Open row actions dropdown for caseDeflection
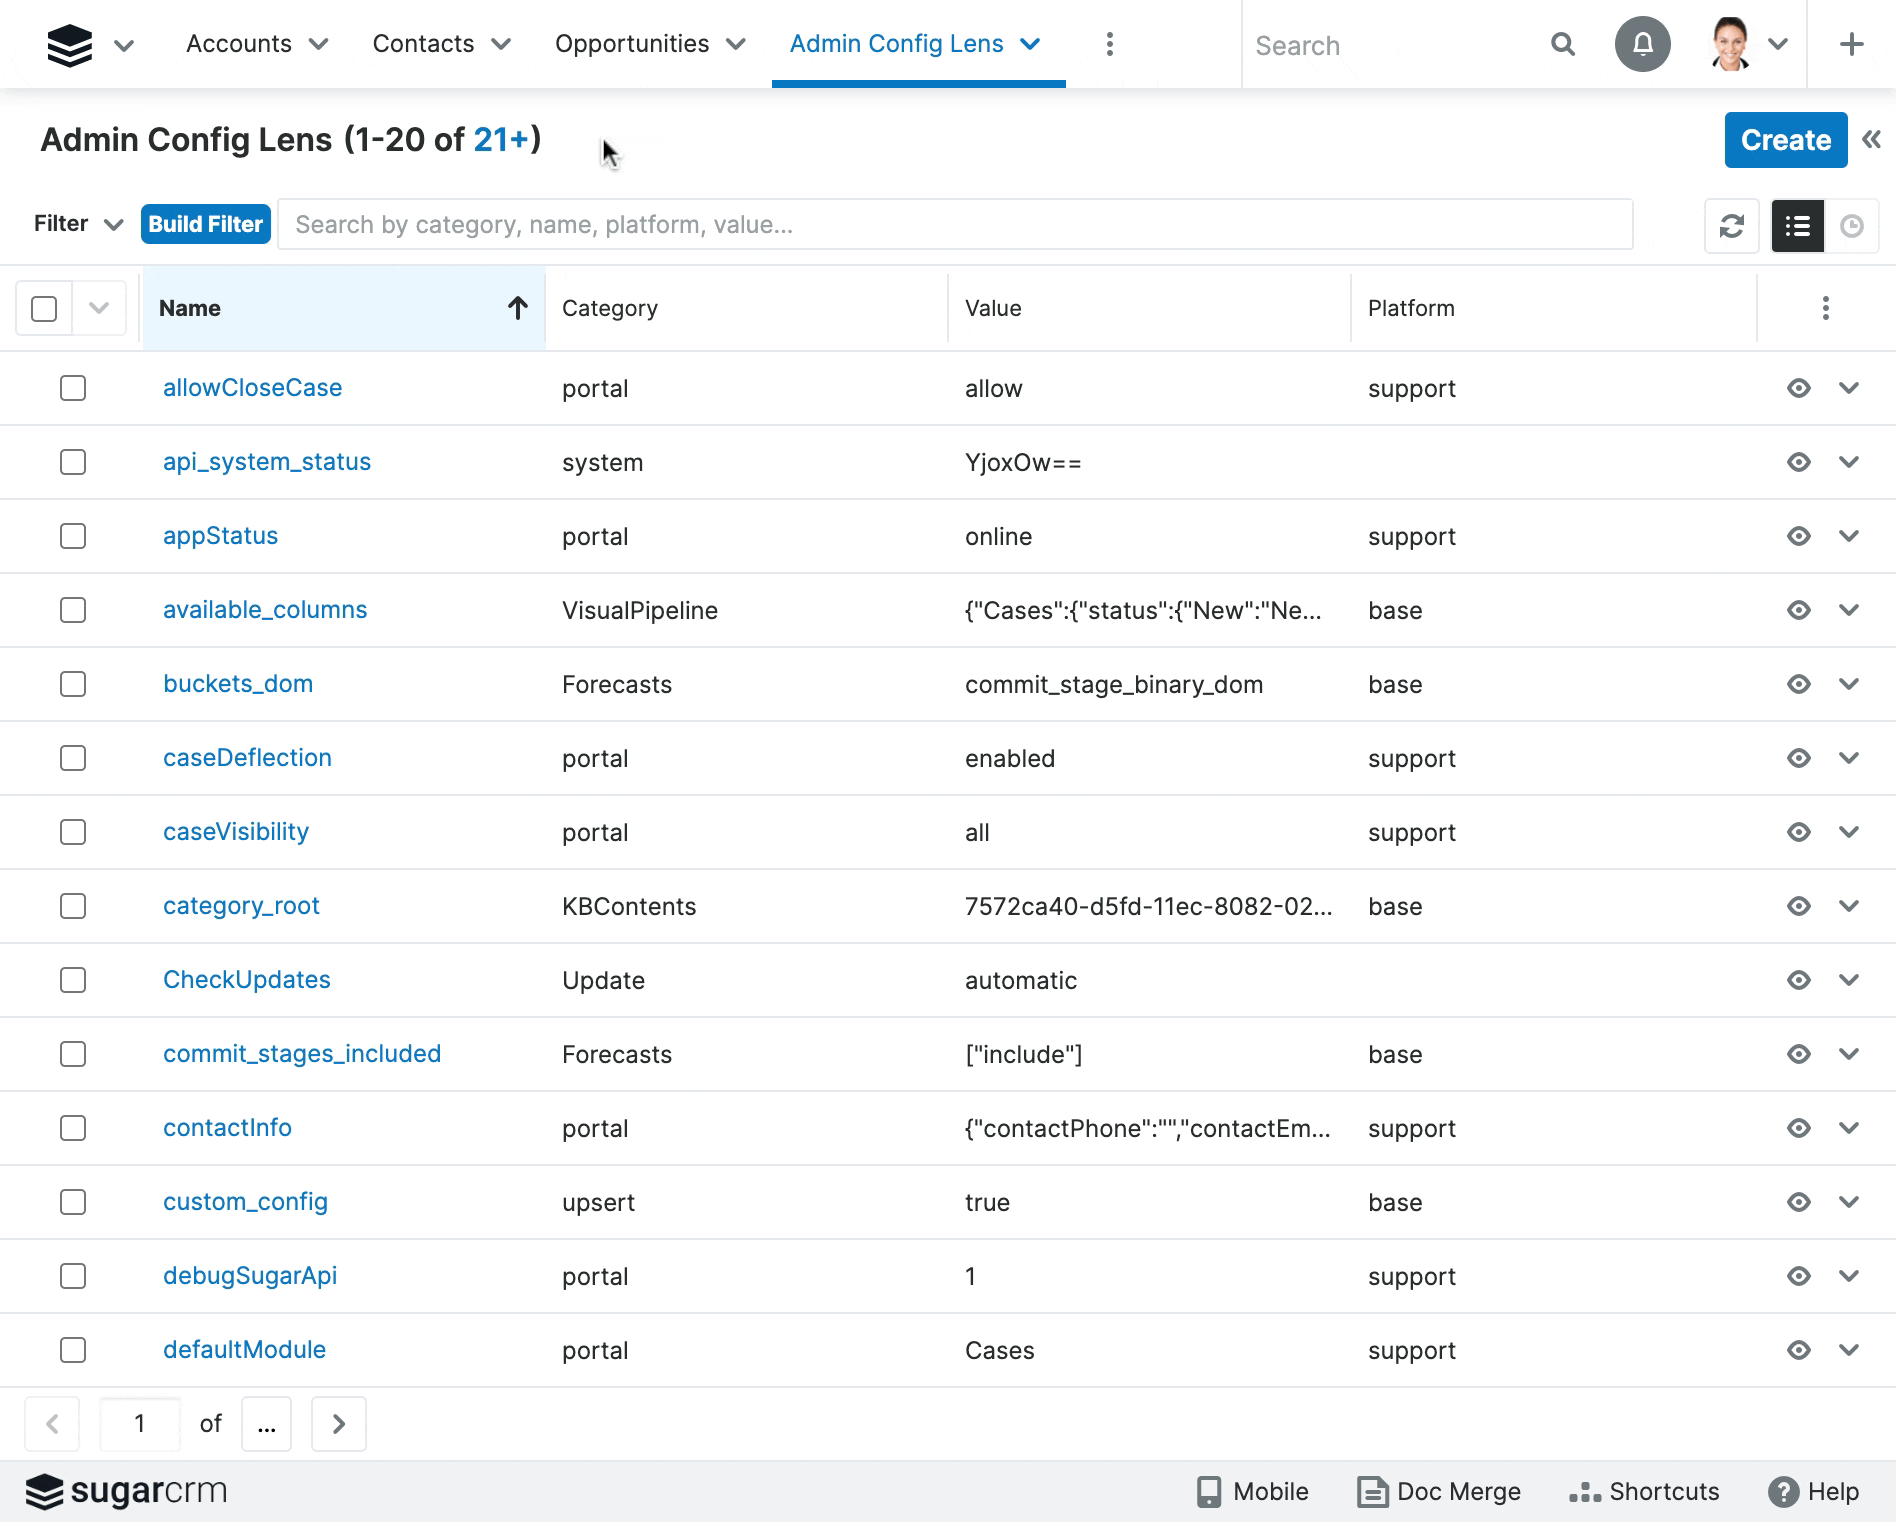The width and height of the screenshot is (1896, 1522). pos(1848,758)
